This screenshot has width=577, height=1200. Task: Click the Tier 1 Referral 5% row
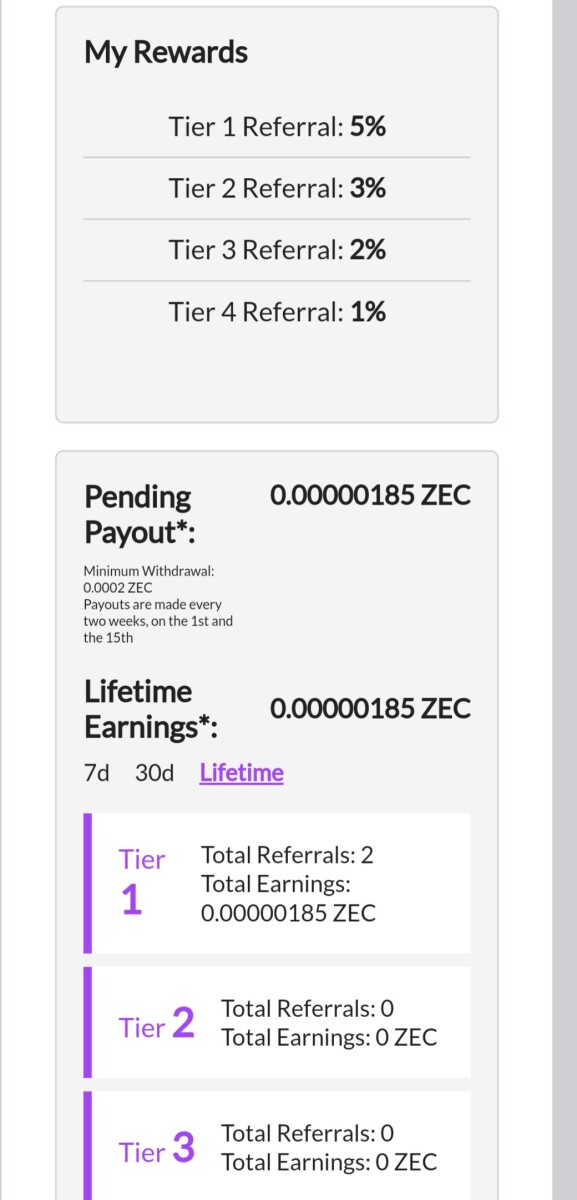tap(277, 127)
